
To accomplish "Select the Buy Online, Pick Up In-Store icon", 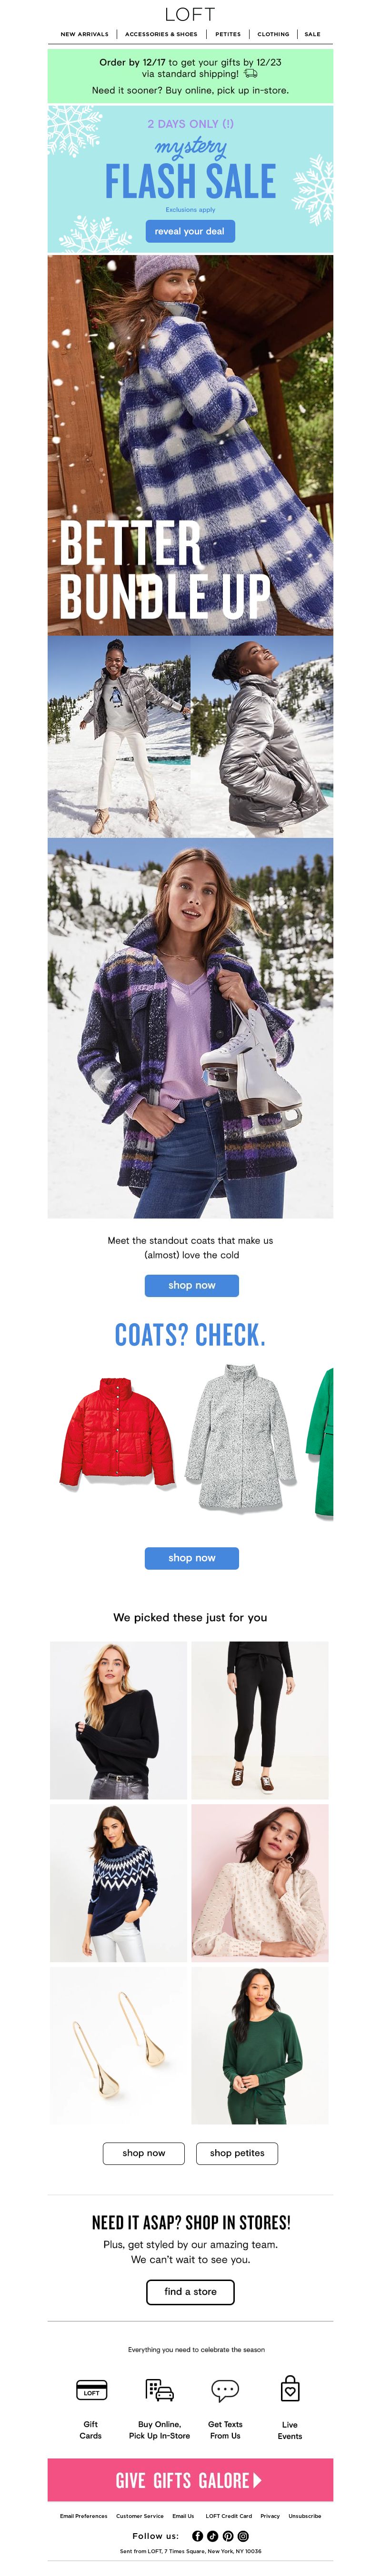I will (160, 2389).
